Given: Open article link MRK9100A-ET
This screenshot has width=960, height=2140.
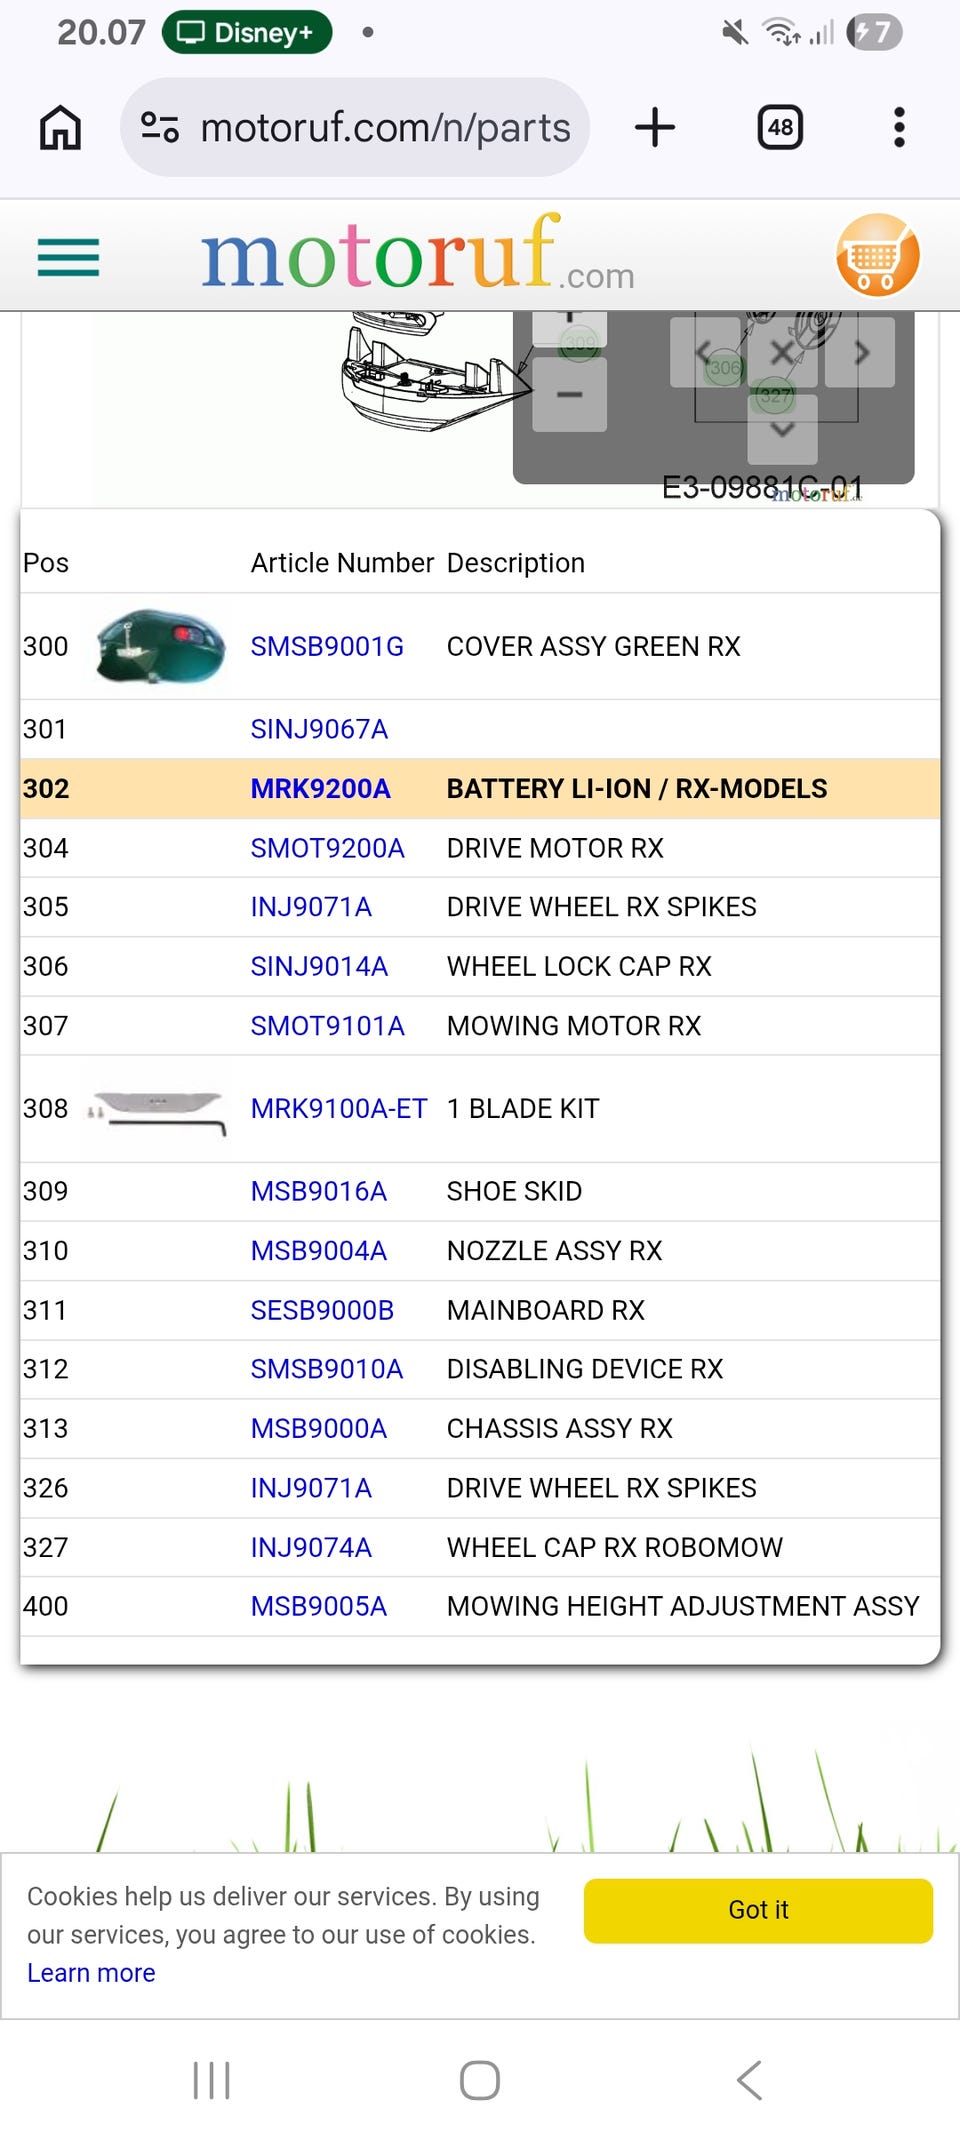Looking at the screenshot, I should click(x=339, y=1109).
